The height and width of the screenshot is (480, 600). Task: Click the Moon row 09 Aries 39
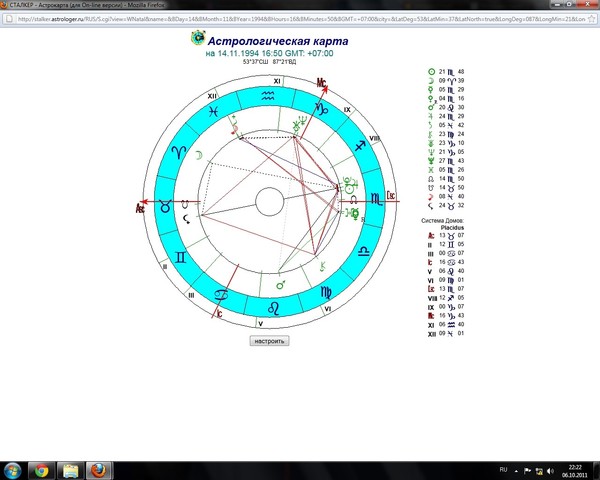[x=446, y=80]
